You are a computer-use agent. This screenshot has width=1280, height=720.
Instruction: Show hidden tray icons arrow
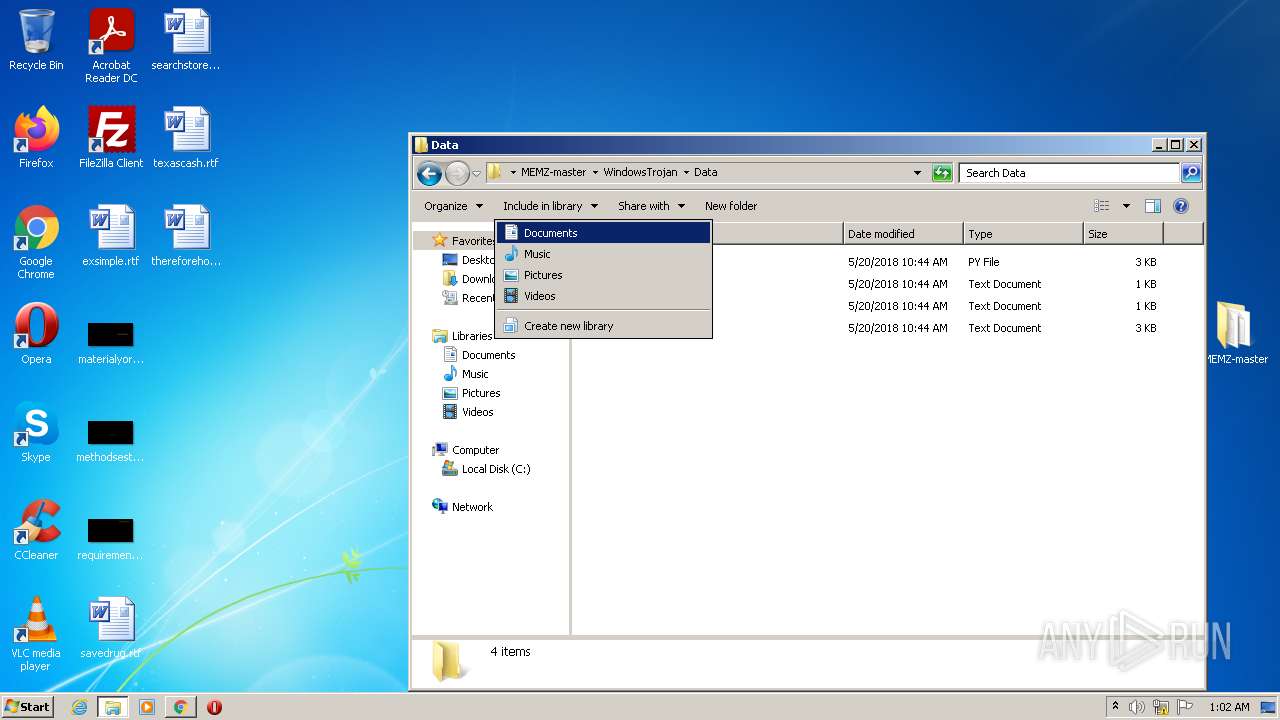[1115, 707]
